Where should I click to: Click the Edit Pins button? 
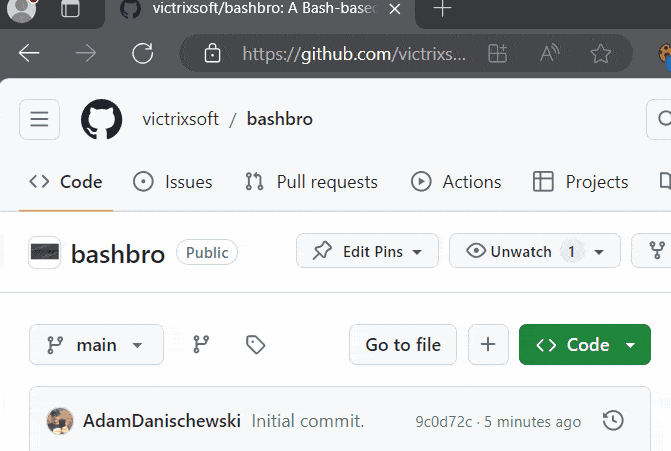tap(367, 251)
